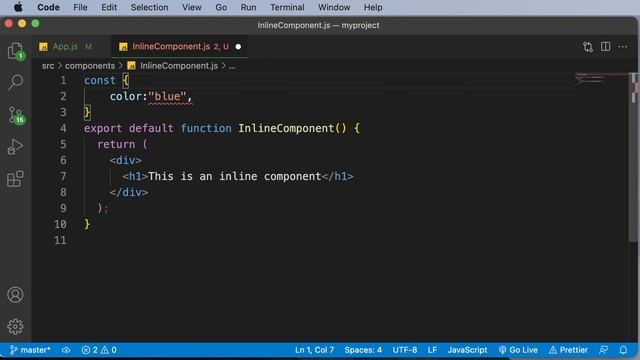Click line number 4 in gutter

pyautogui.click(x=63, y=128)
